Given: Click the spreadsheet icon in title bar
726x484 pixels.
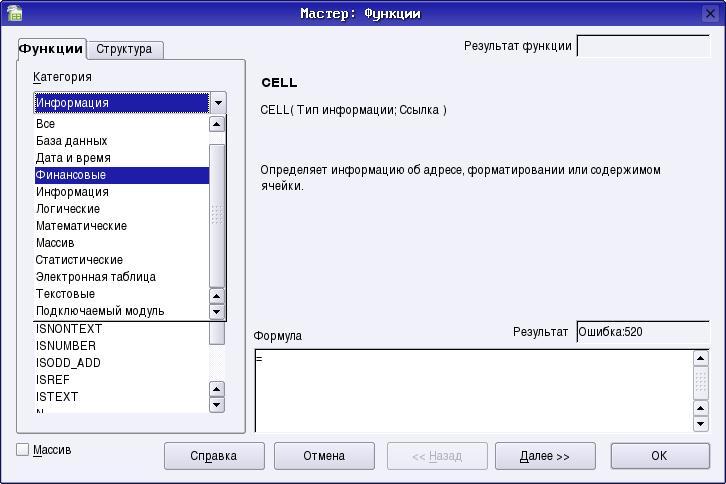Looking at the screenshot, I should (x=15, y=13).
